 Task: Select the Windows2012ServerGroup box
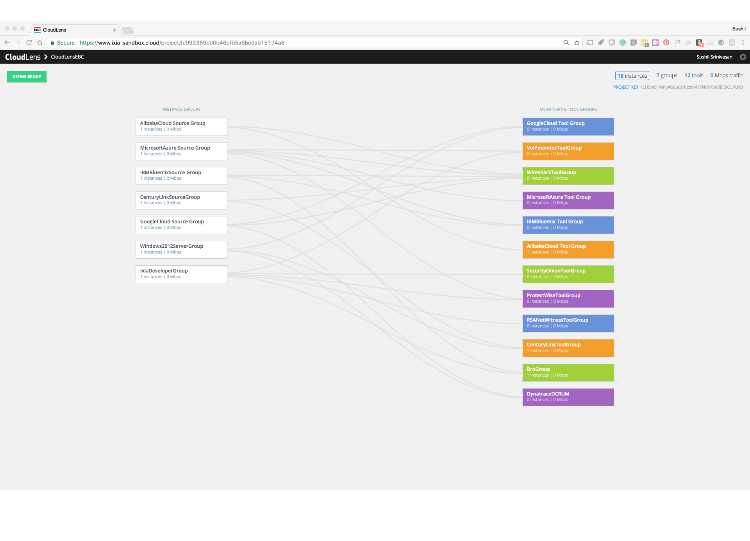tap(181, 249)
